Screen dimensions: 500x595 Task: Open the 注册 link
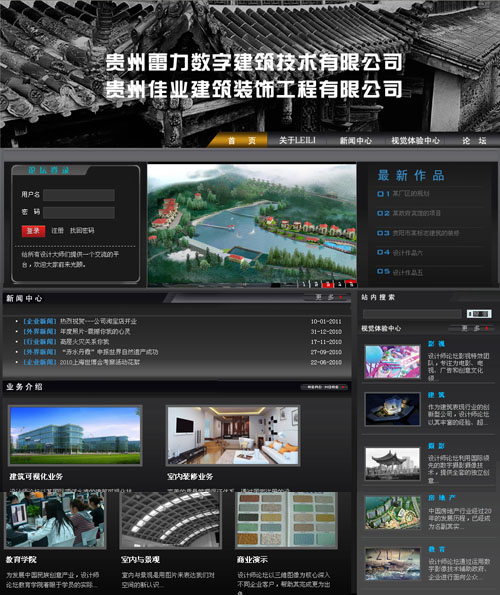point(57,230)
